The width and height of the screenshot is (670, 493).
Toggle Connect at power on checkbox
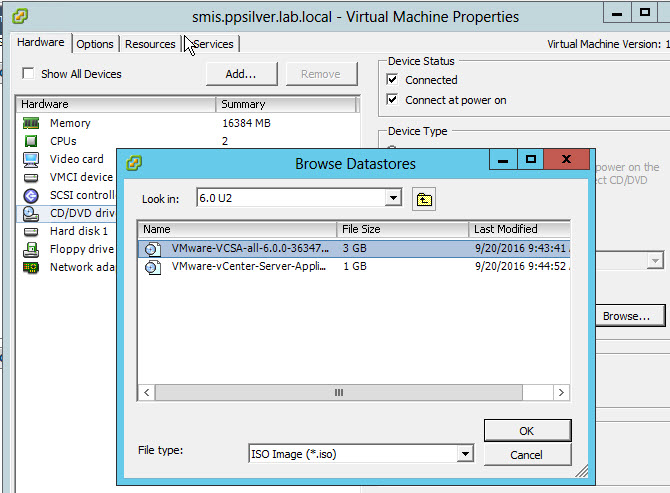392,100
